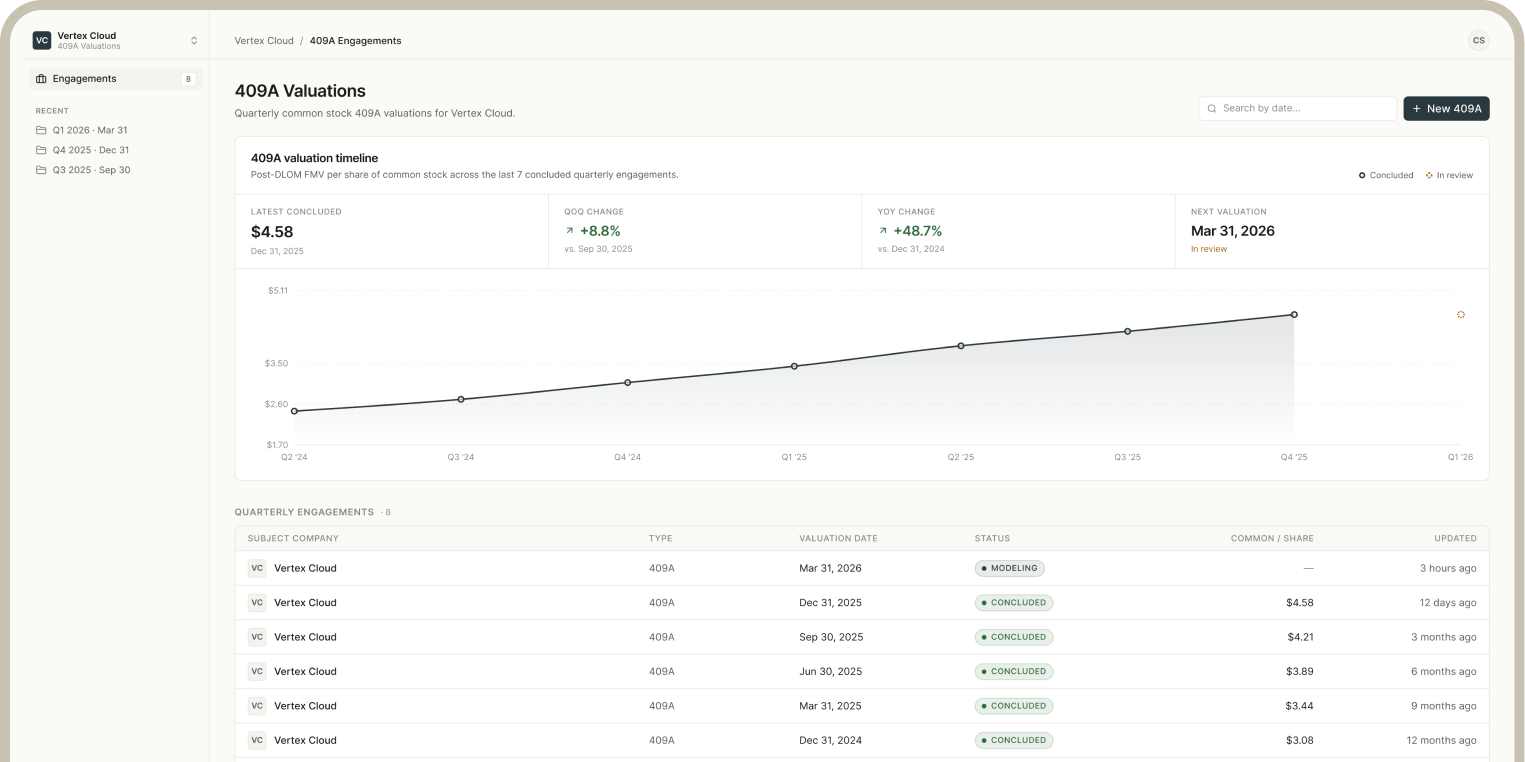The height and width of the screenshot is (762, 1525).
Task: Click VC icon in Jun 30, 2025 row
Action: coord(257,672)
